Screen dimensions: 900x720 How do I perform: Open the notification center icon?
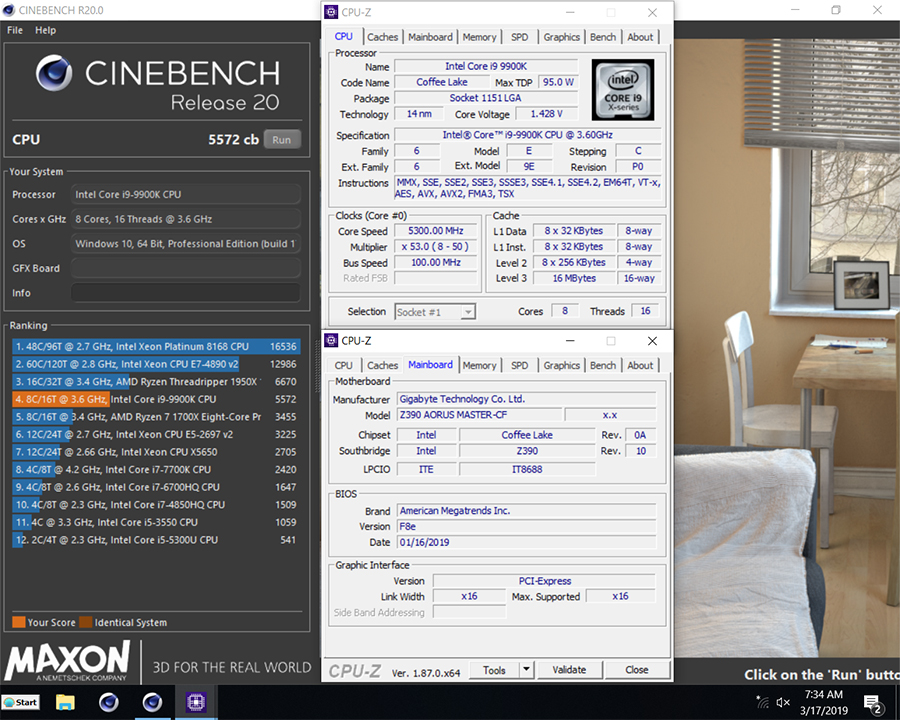click(x=872, y=703)
